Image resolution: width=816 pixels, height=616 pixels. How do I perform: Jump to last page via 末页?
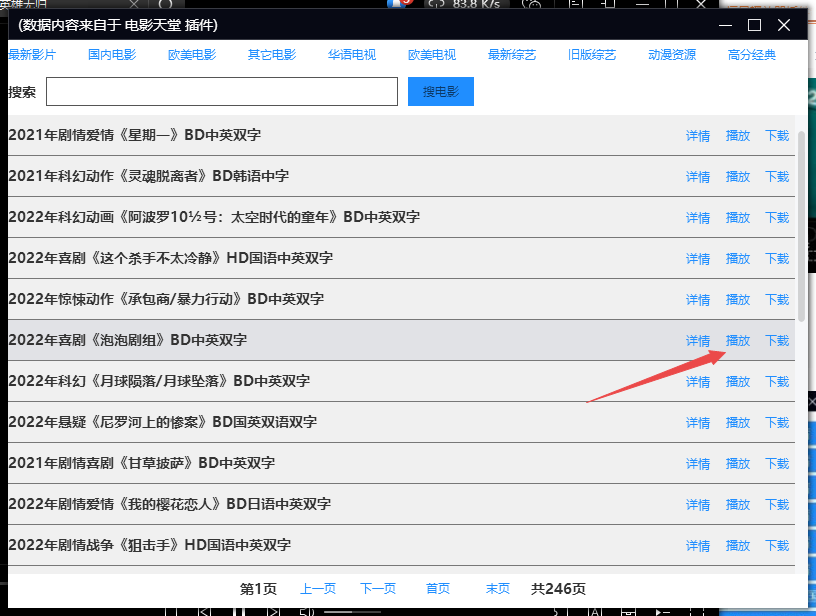498,589
